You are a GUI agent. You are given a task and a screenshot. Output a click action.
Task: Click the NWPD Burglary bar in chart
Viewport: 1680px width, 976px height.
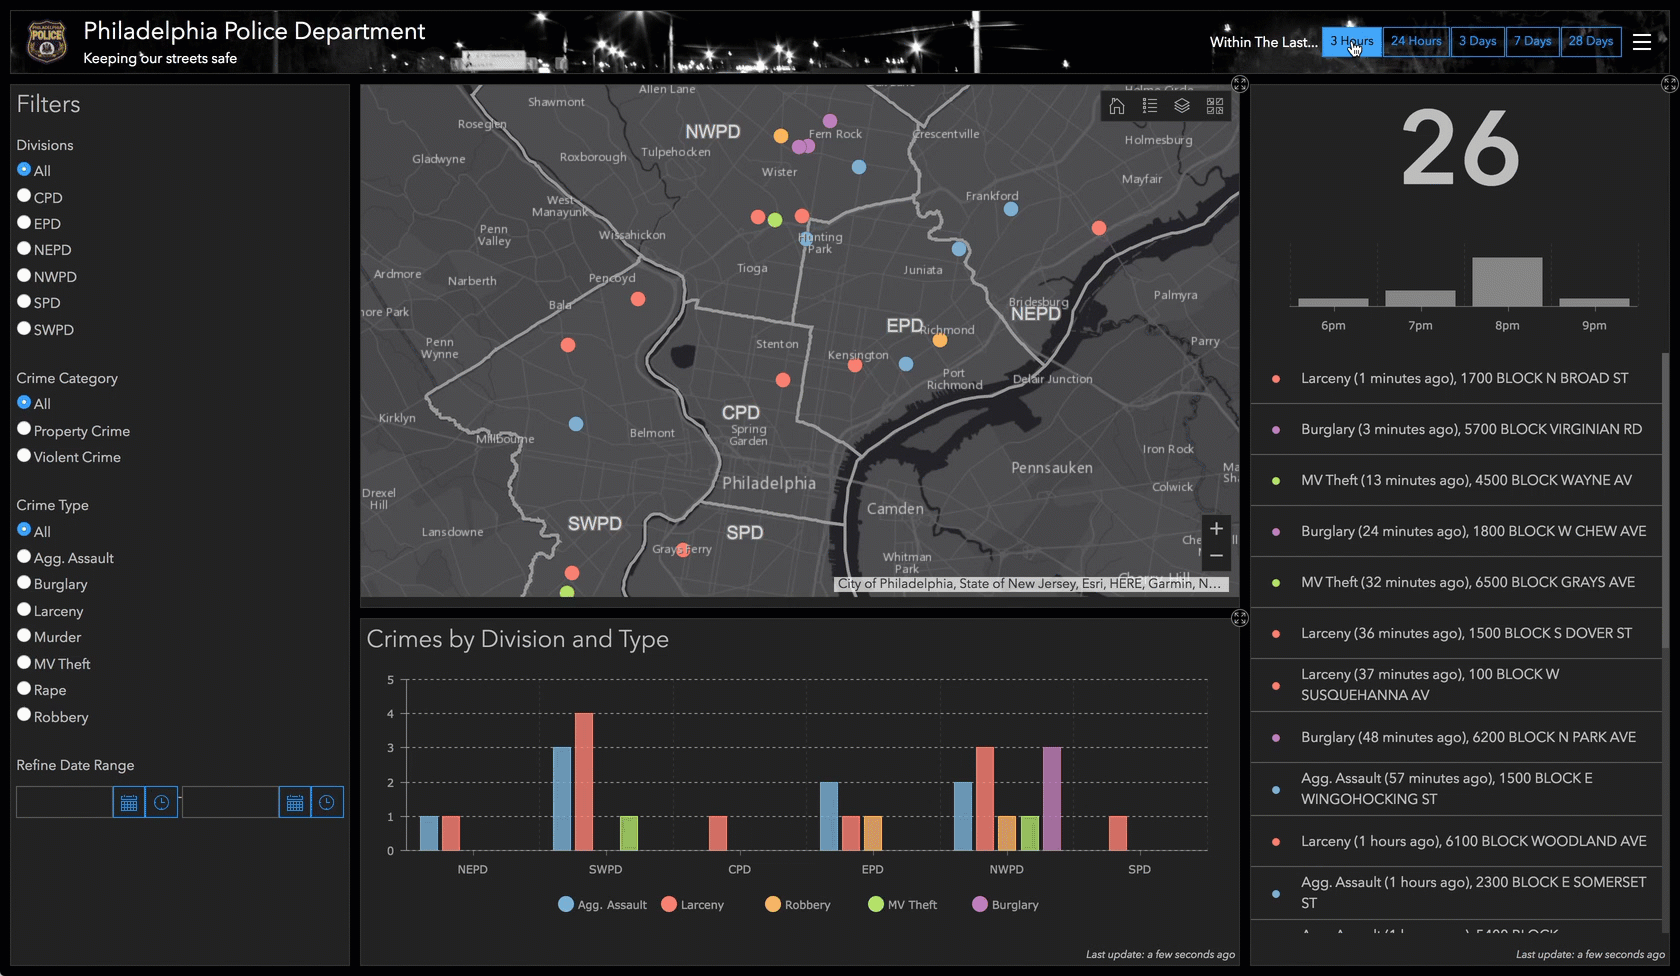1052,799
